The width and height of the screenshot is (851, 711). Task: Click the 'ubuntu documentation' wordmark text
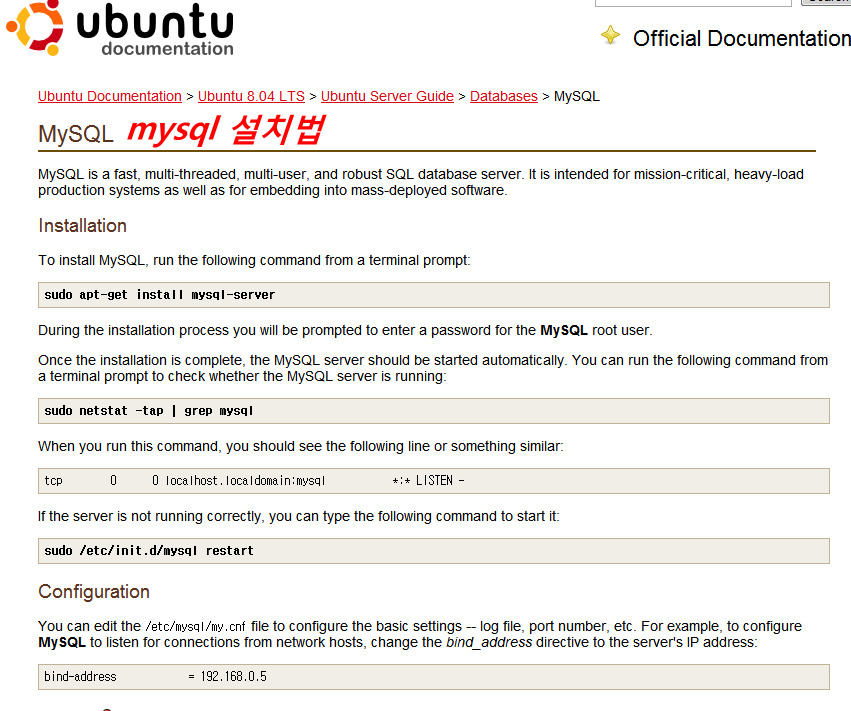(x=154, y=32)
